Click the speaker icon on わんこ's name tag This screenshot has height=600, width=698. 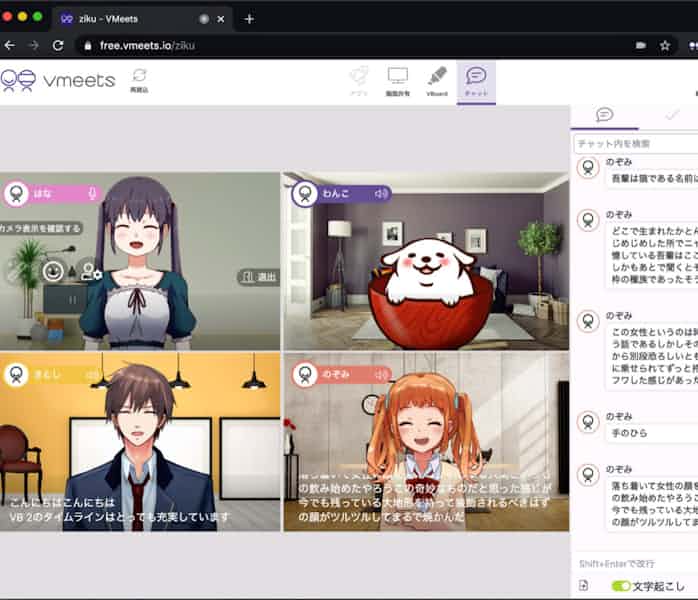click(x=380, y=194)
